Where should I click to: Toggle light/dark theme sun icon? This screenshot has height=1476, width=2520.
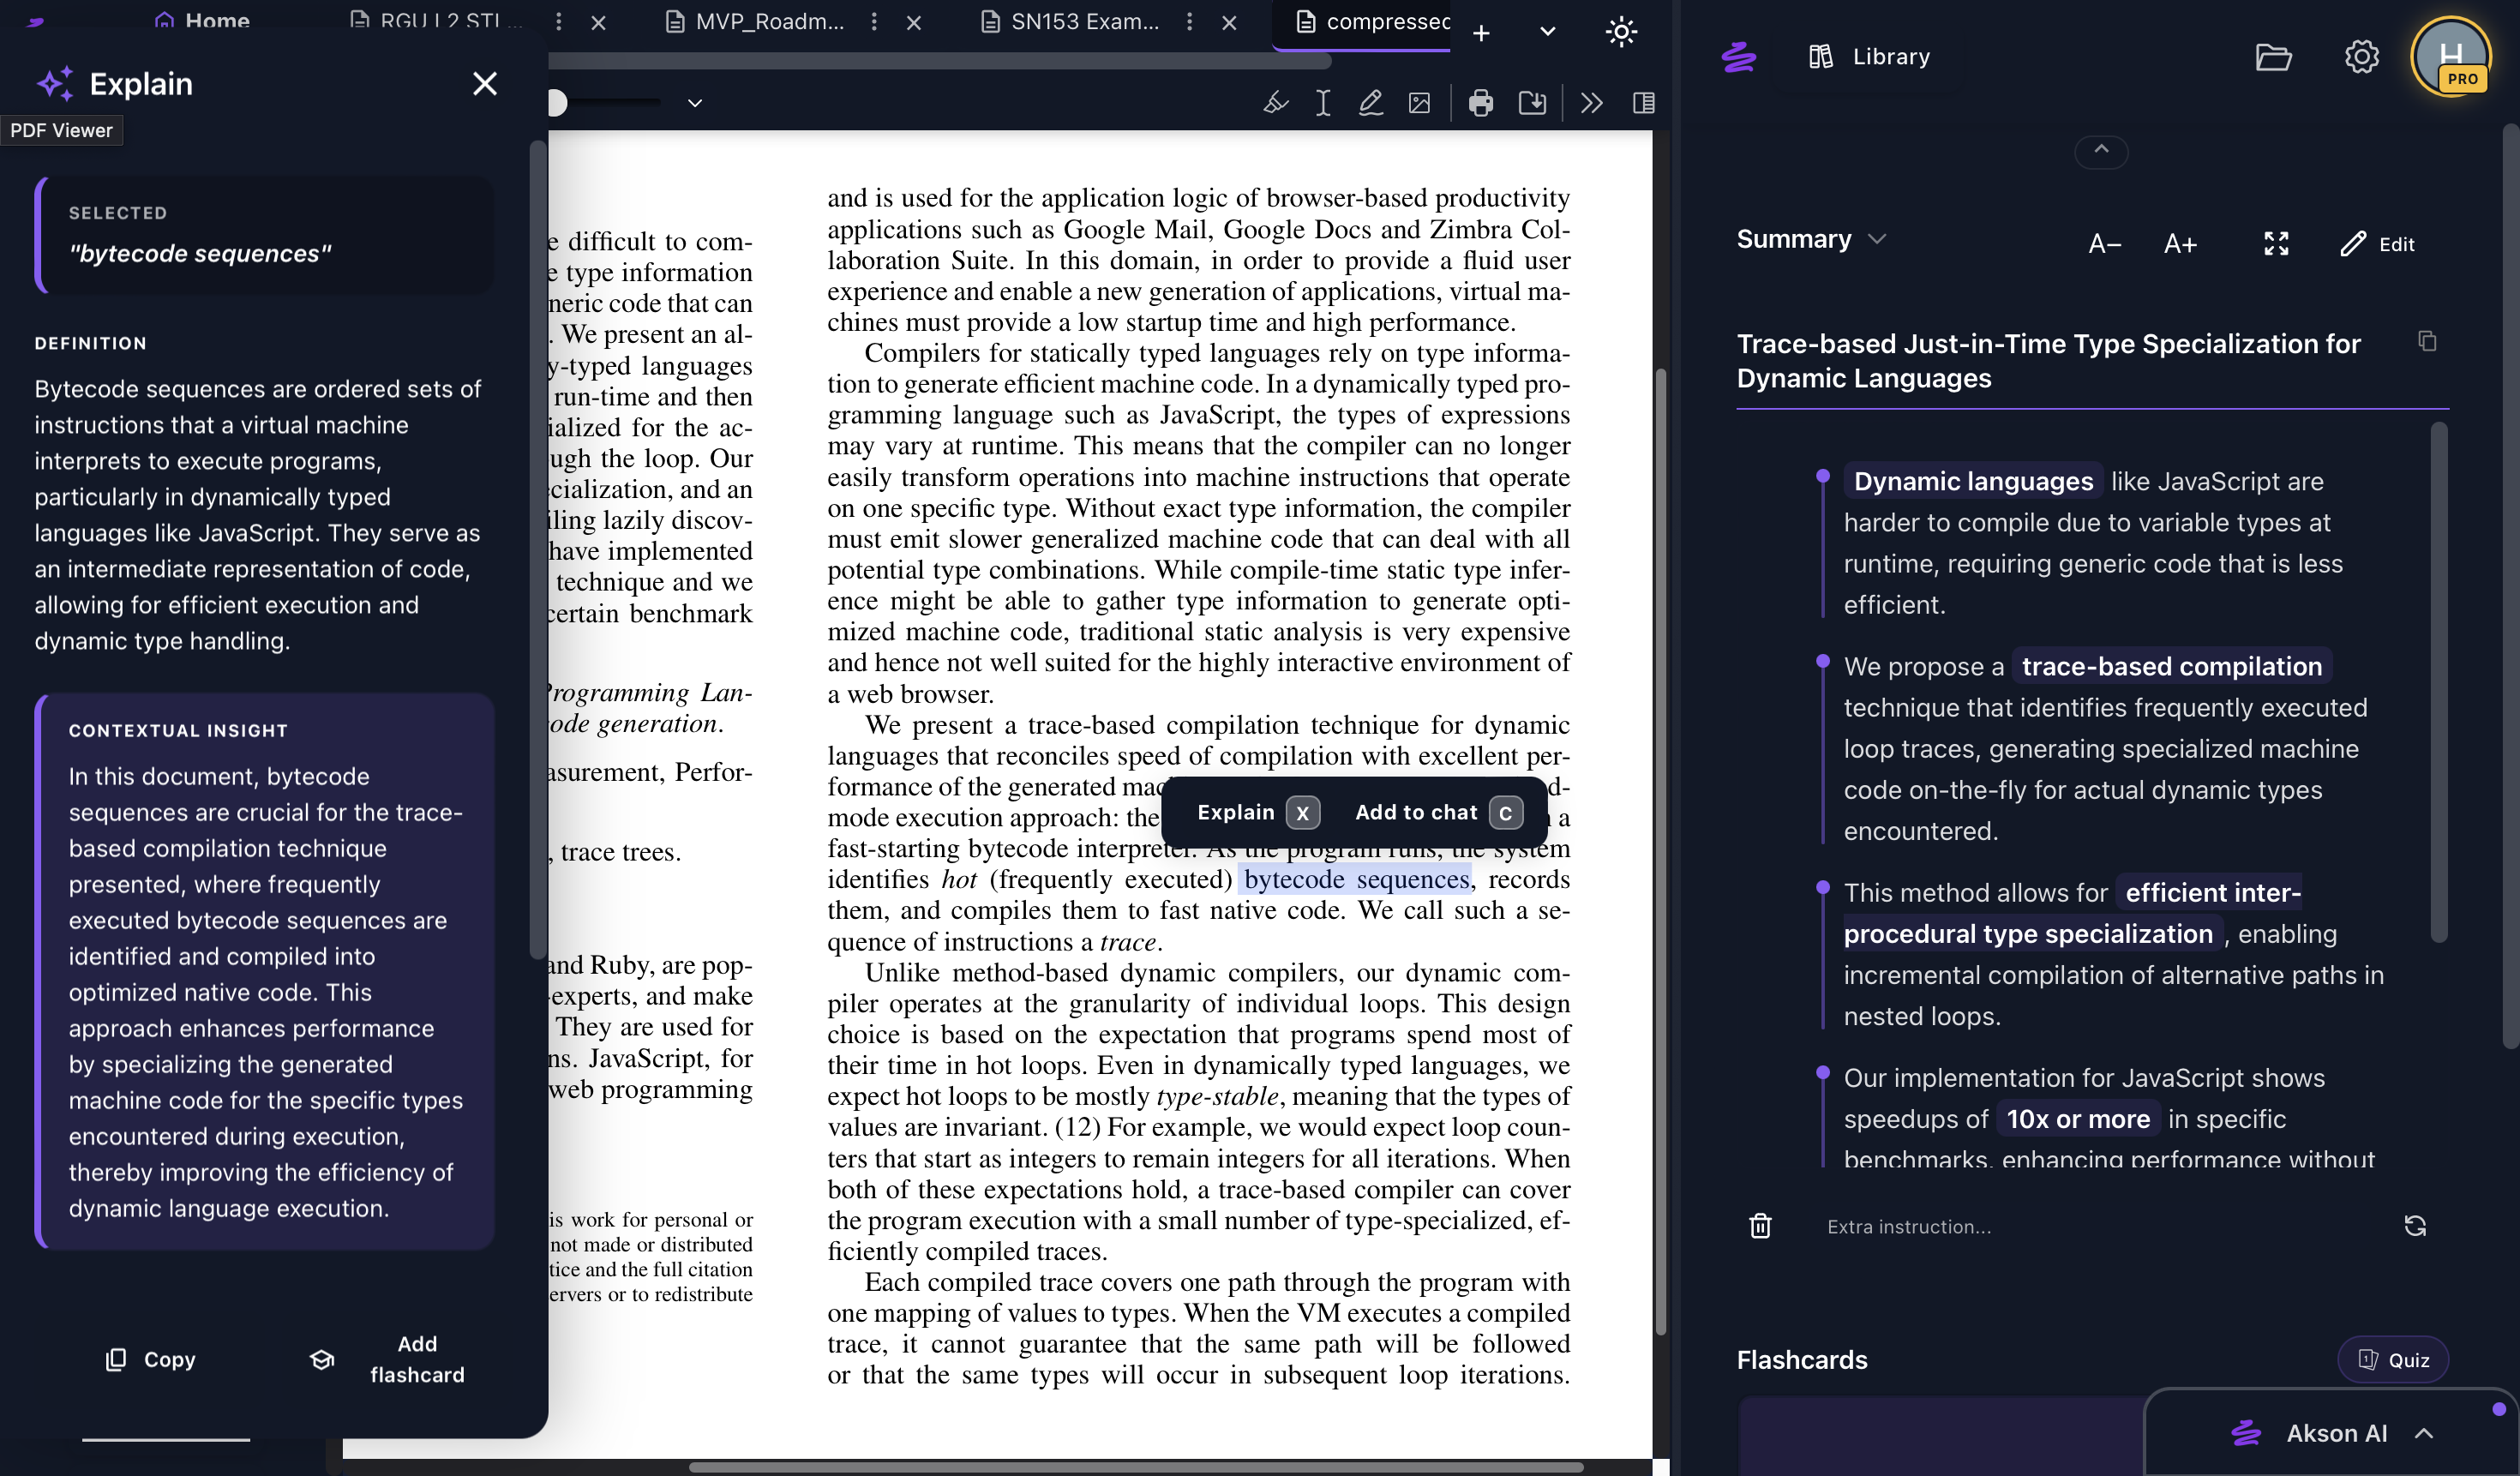coord(1620,32)
